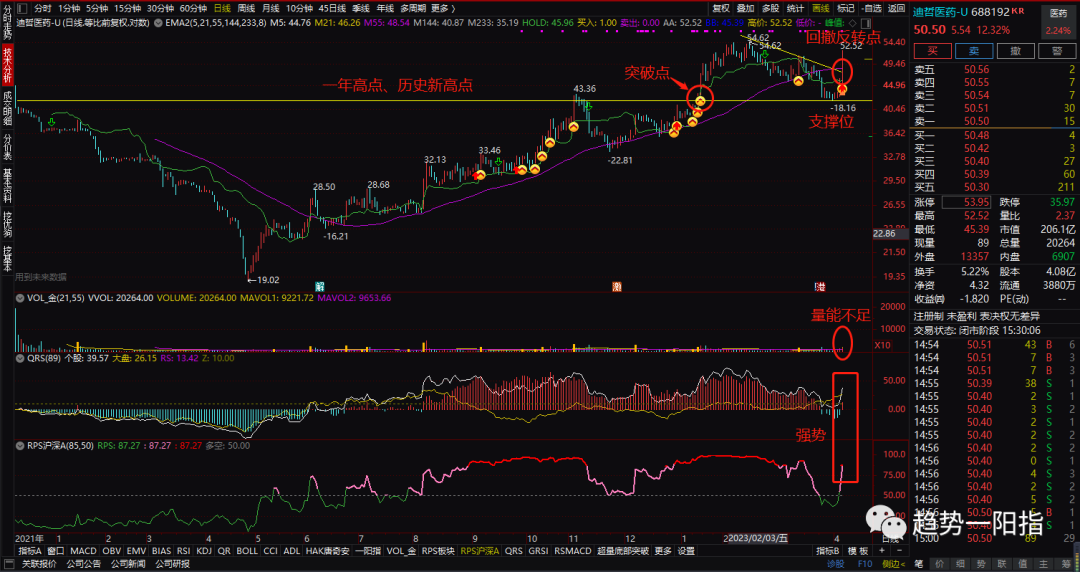Click the green down arrow signal near 43.36

coord(589,107)
